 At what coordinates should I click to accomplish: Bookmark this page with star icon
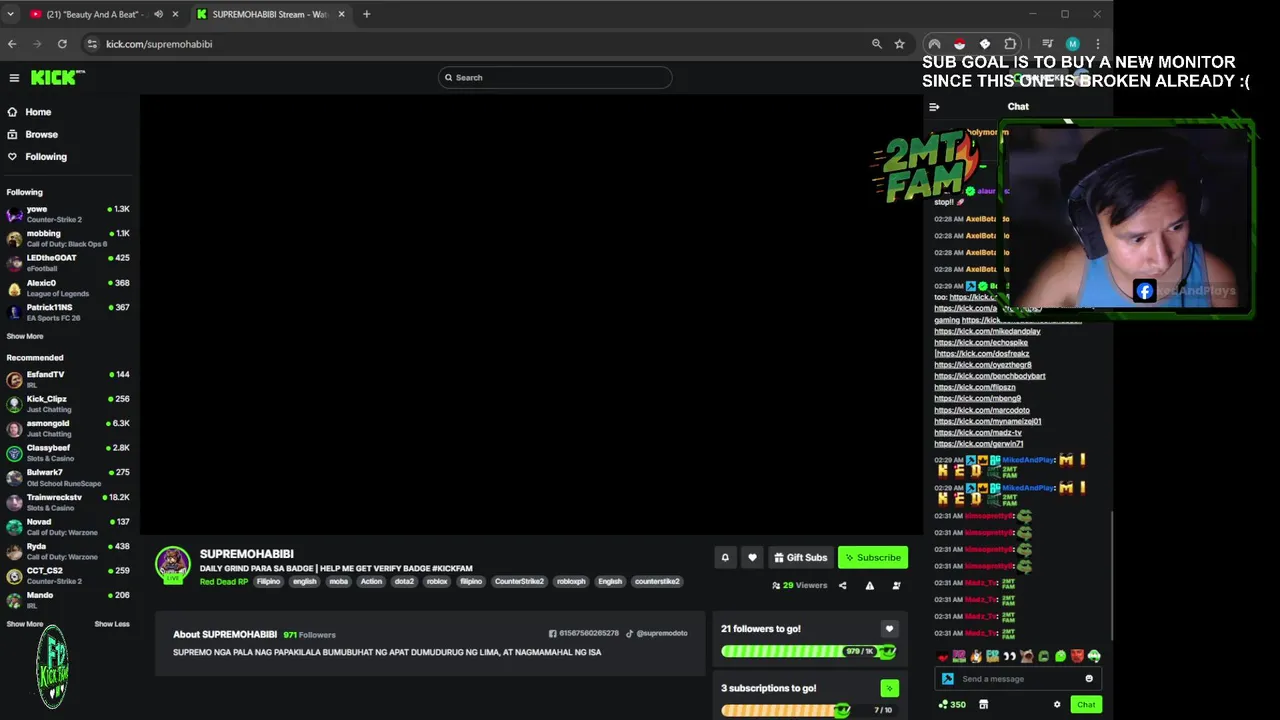tap(899, 44)
